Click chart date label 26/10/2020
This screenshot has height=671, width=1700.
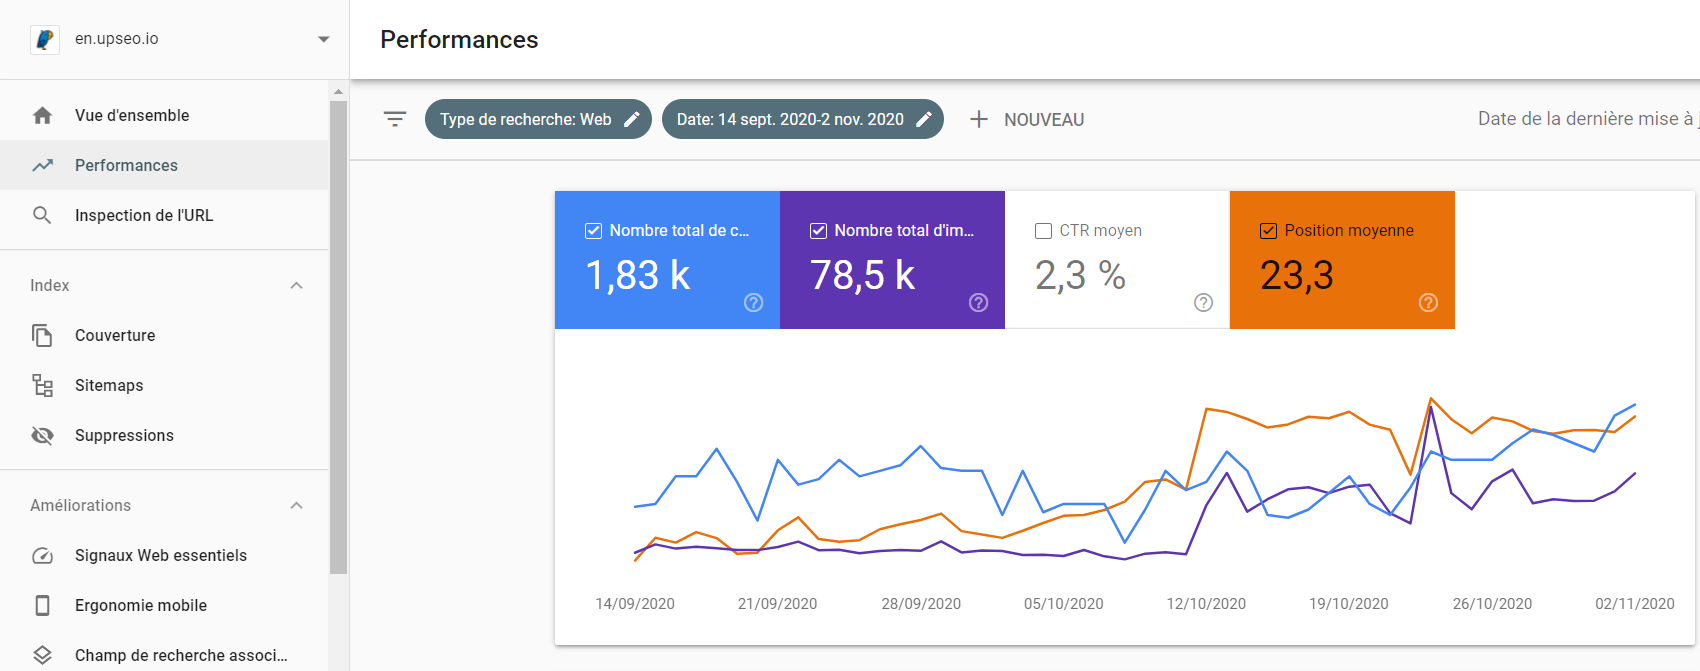tap(1492, 604)
